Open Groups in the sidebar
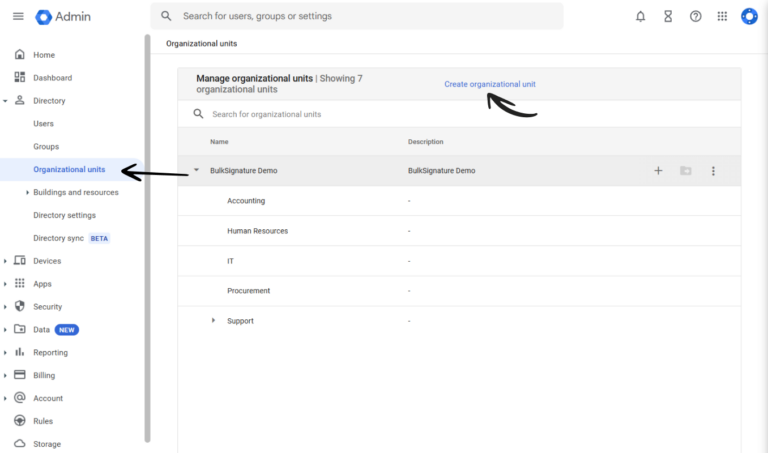Screen dimensions: 768x453 click(46, 146)
